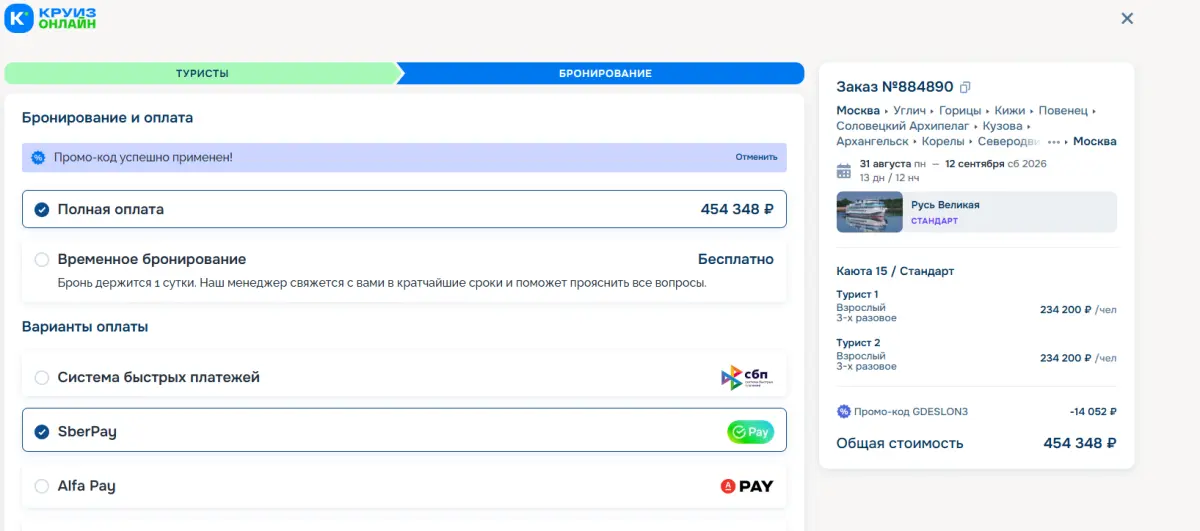Choose Alfa Pay payment radio
This screenshot has height=531, width=1200.
click(x=42, y=486)
